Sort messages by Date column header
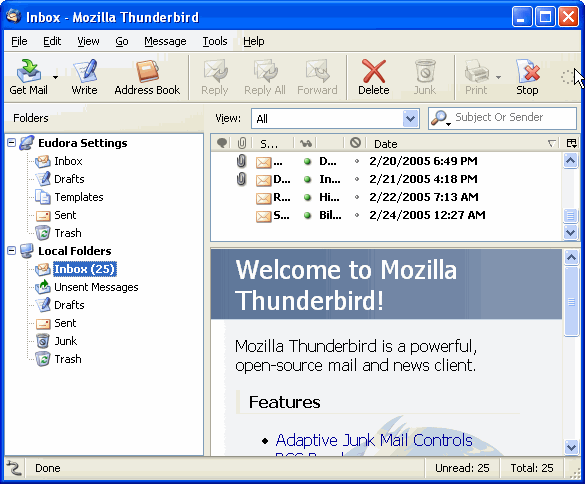The width and height of the screenshot is (585, 484). [462, 143]
